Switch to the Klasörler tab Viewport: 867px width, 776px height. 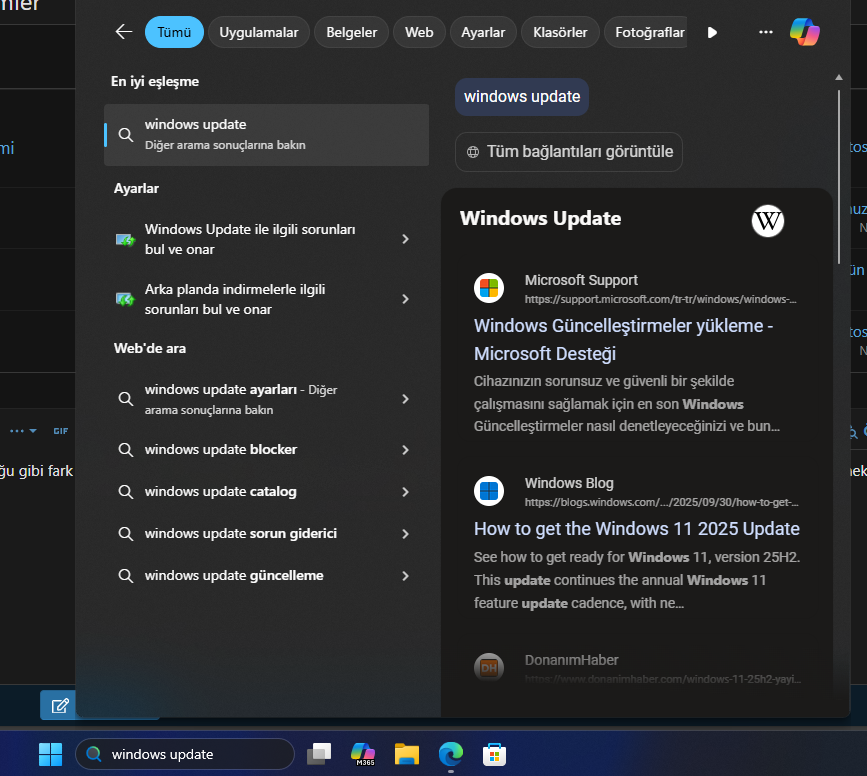click(x=560, y=32)
